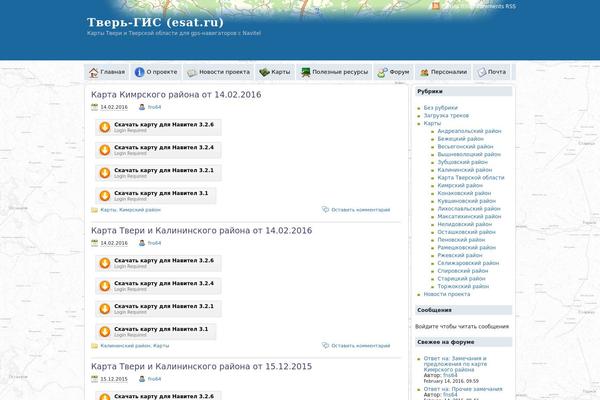Open post Карта Кимрского района от 14.02.2016

pos(176,95)
